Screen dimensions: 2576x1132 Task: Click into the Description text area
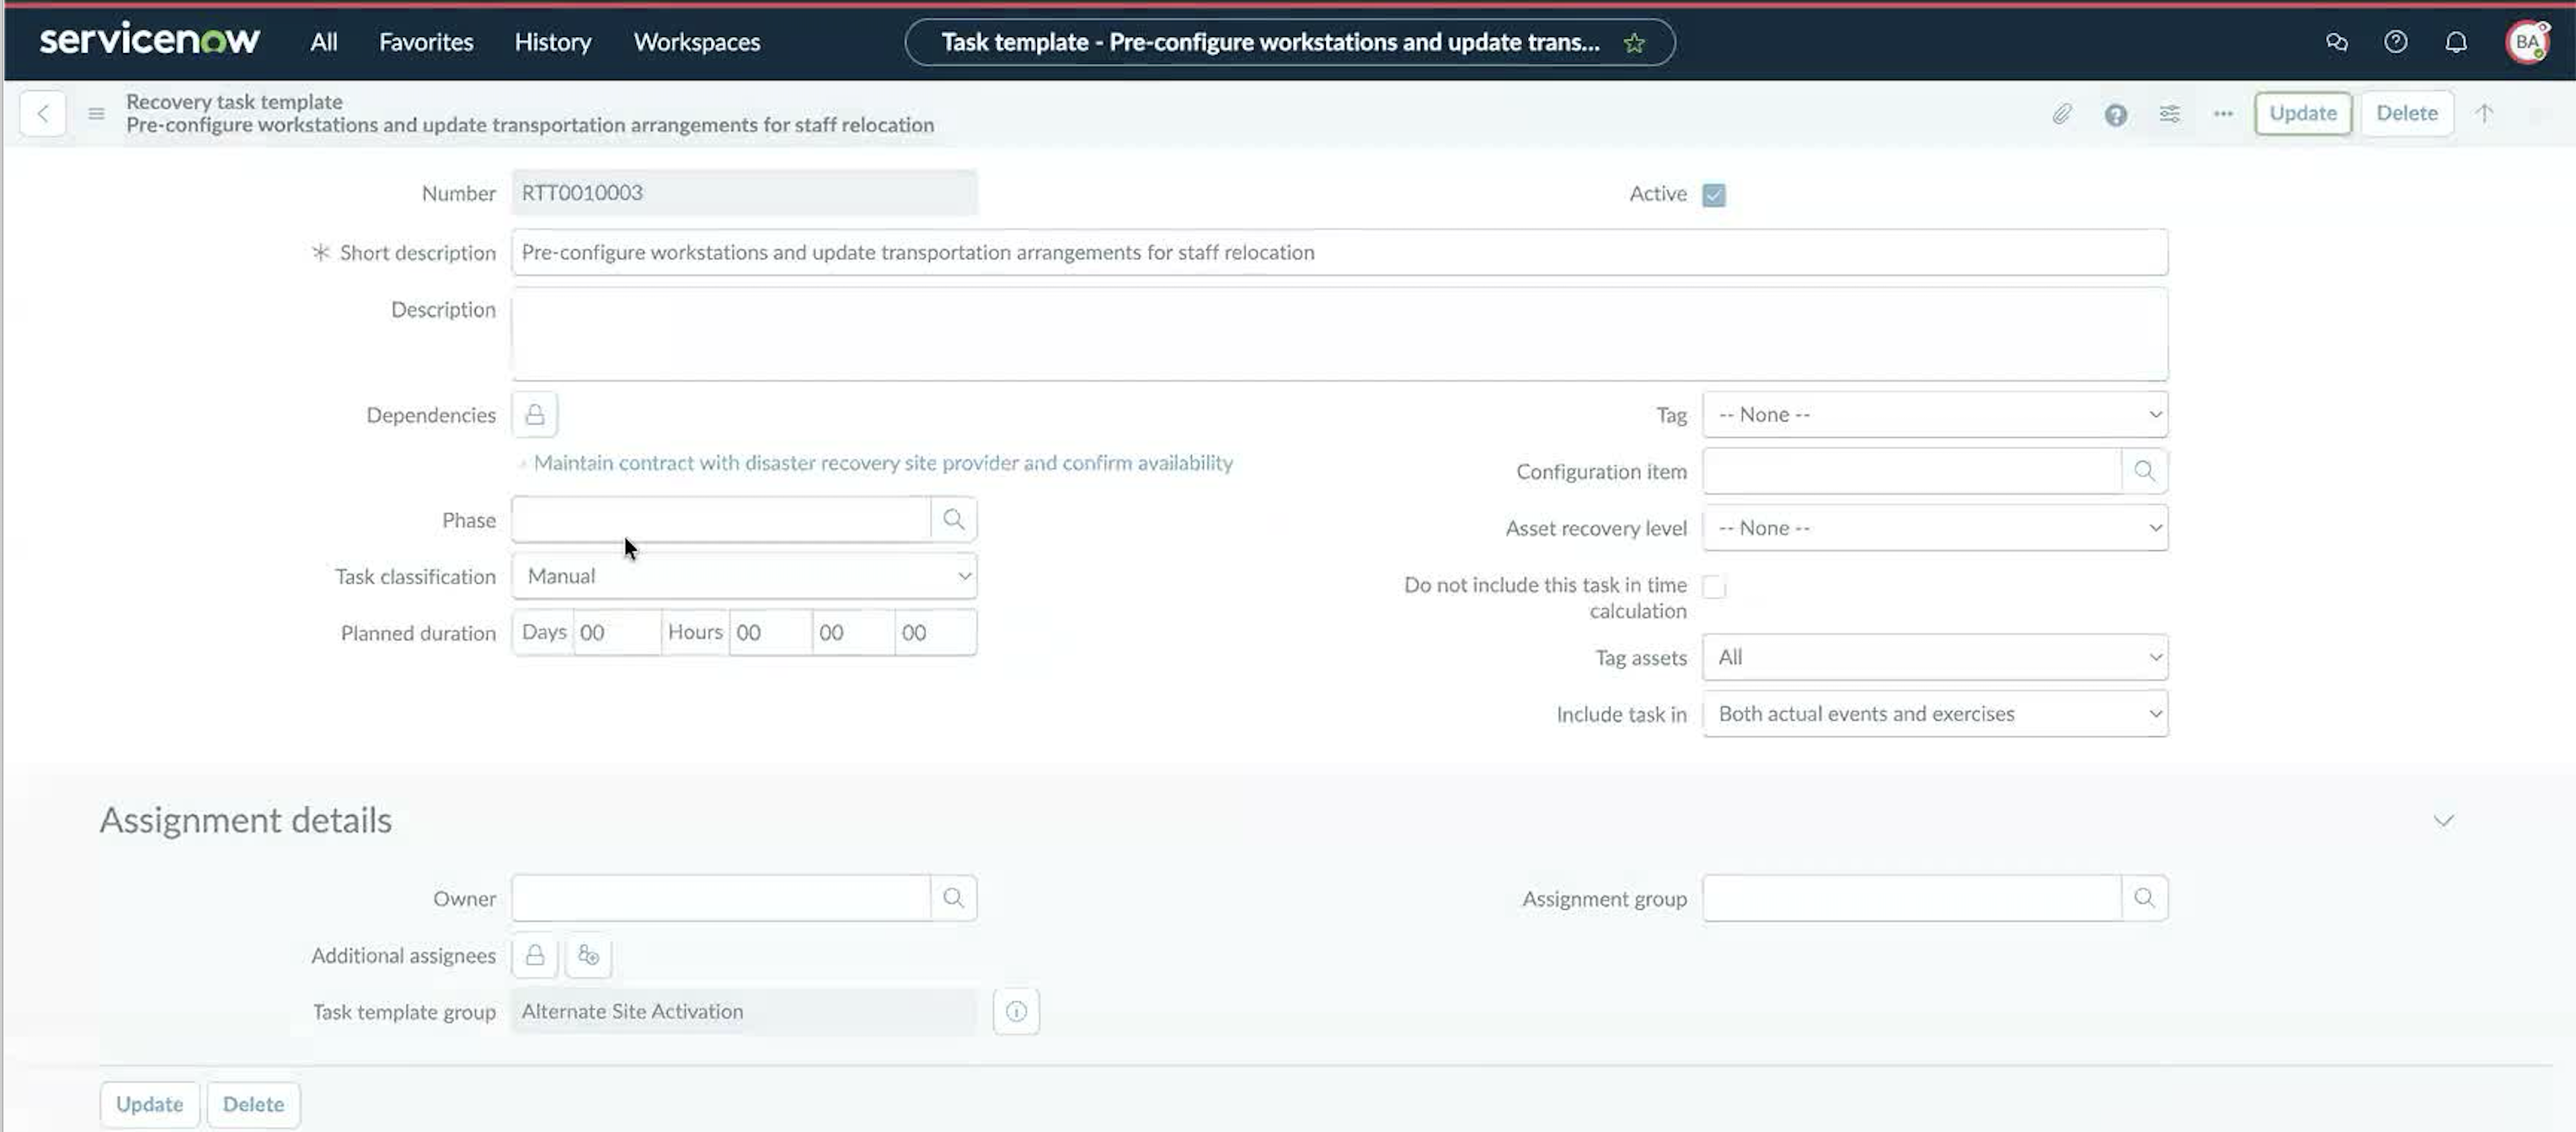[1339, 334]
